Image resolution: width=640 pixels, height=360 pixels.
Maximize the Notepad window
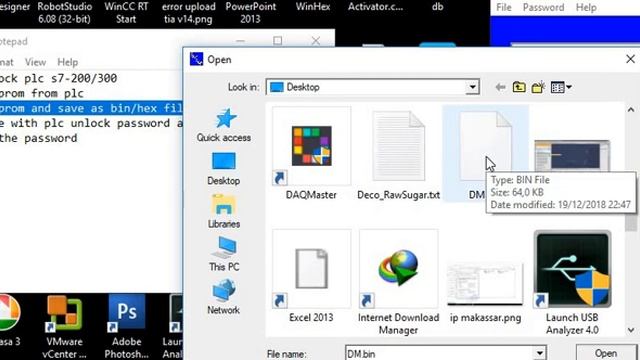pyautogui.click(x=278, y=40)
